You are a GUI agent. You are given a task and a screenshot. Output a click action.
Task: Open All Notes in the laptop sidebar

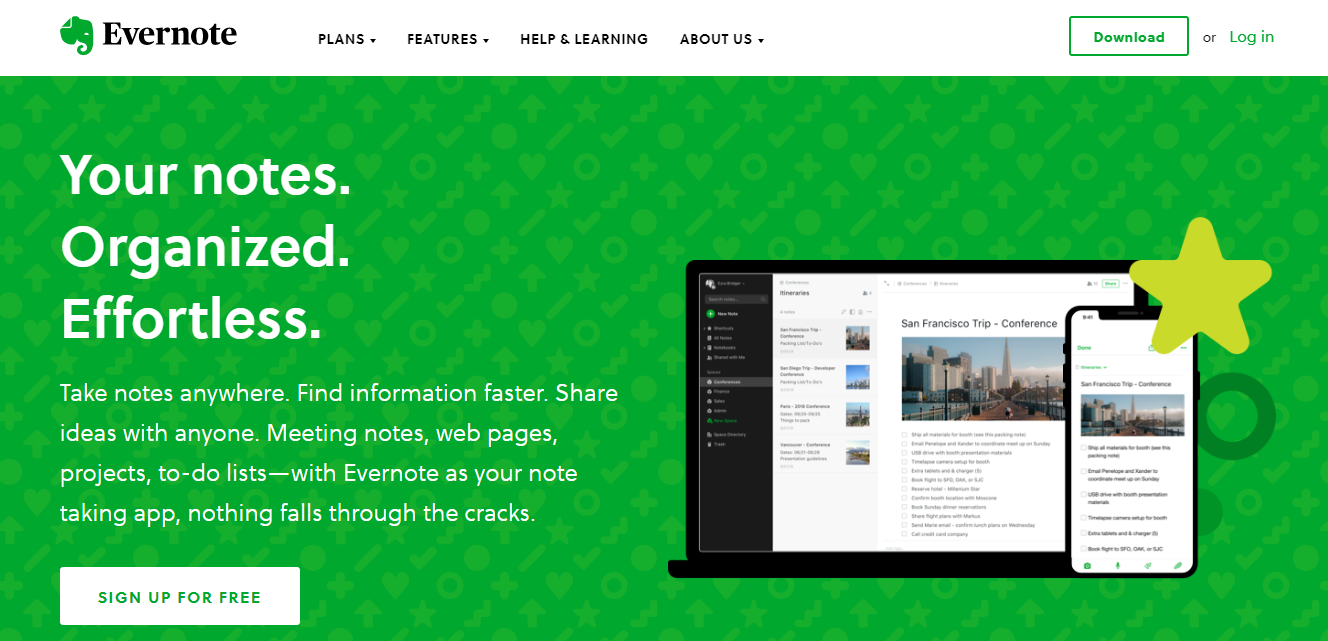click(x=721, y=338)
